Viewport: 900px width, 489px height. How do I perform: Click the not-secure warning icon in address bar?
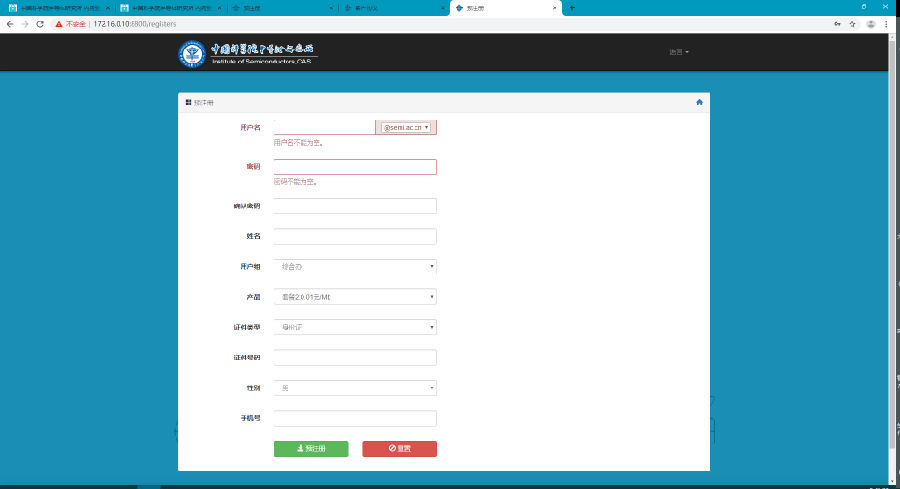point(60,23)
